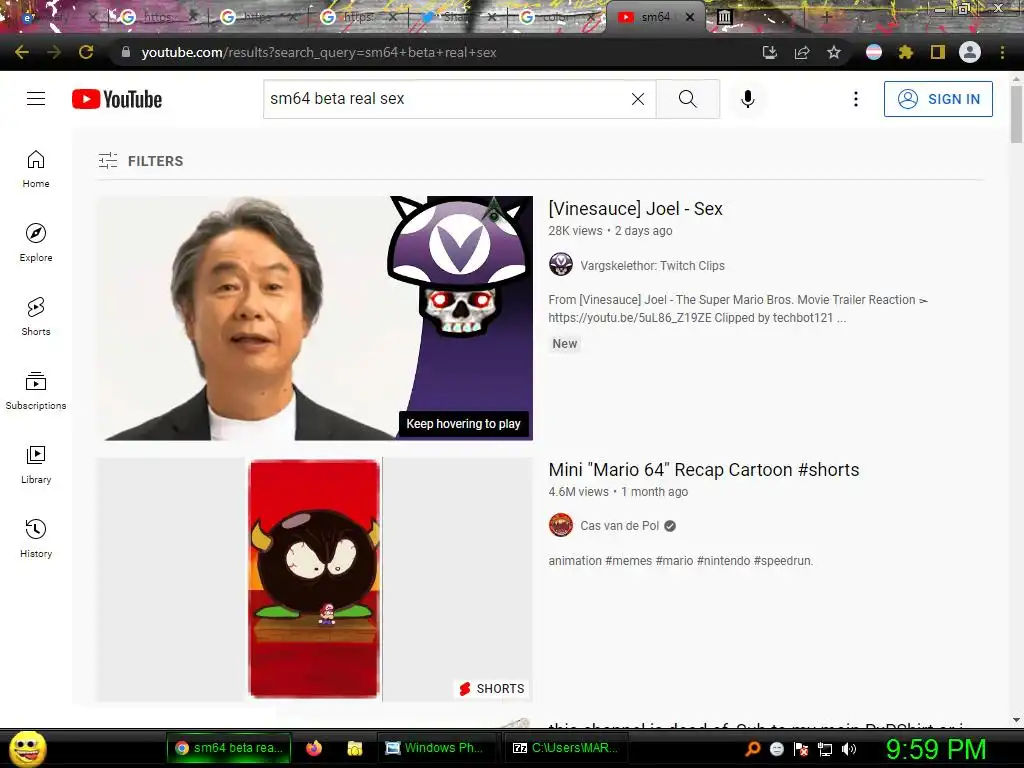Click the 9:59 PM taskbar clock
Viewport: 1024px width, 768px height.
936,749
